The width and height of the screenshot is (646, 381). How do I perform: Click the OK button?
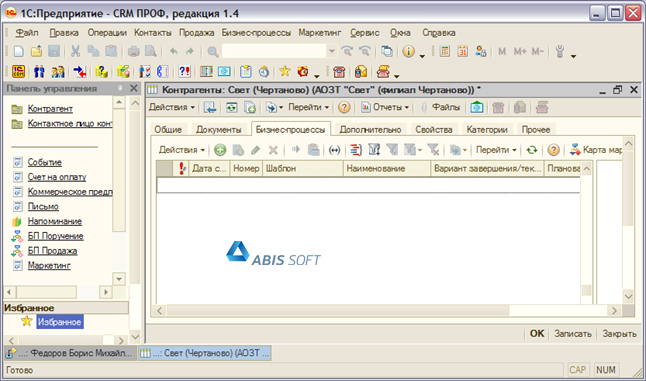pyautogui.click(x=536, y=334)
